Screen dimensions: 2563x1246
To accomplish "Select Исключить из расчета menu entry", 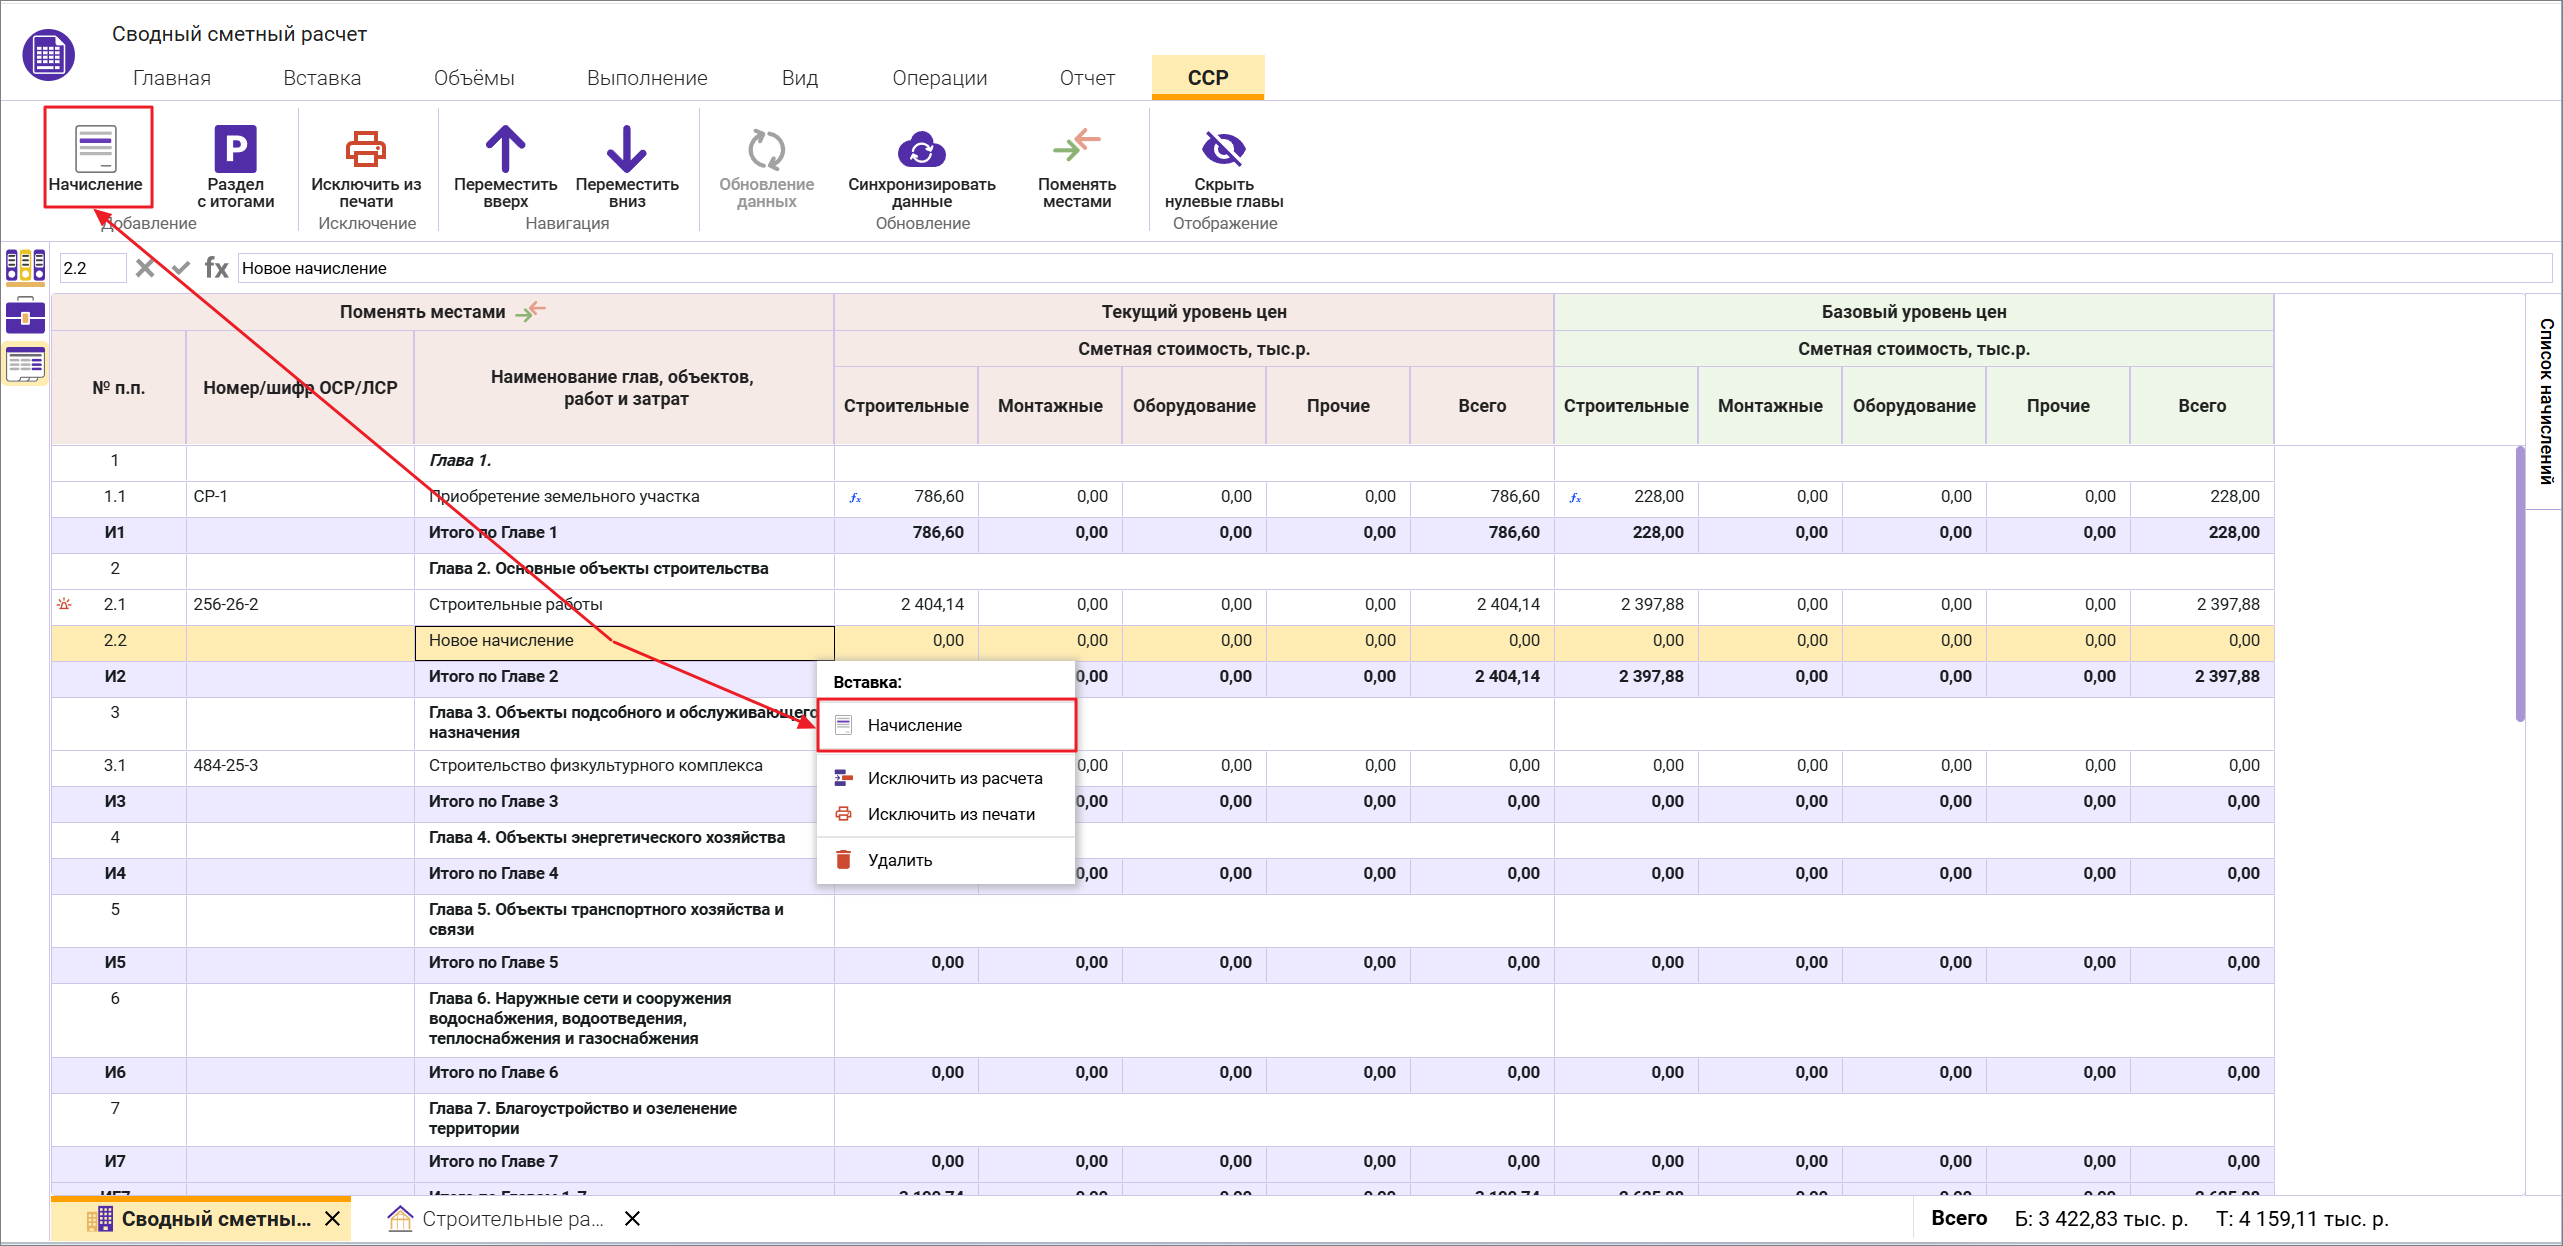I will click(x=954, y=778).
